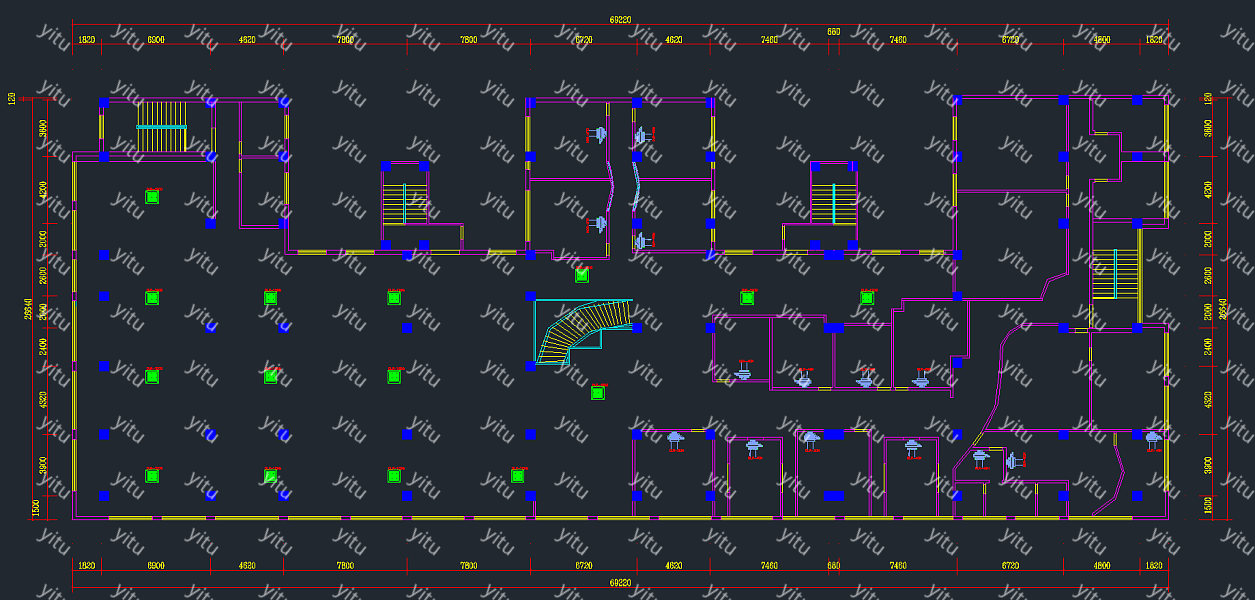This screenshot has width=1255, height=600.
Task: Click the 69220 overall dimension below the plan
Action: click(x=621, y=581)
